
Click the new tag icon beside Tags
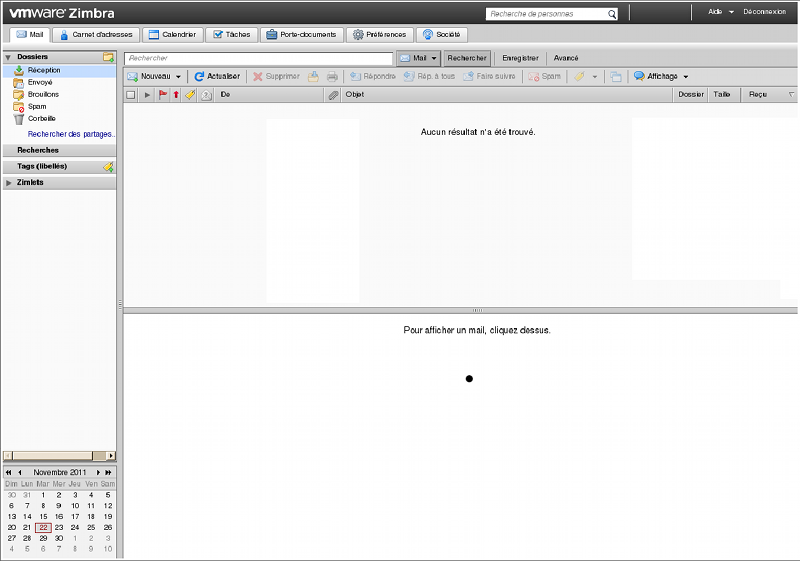click(x=108, y=167)
